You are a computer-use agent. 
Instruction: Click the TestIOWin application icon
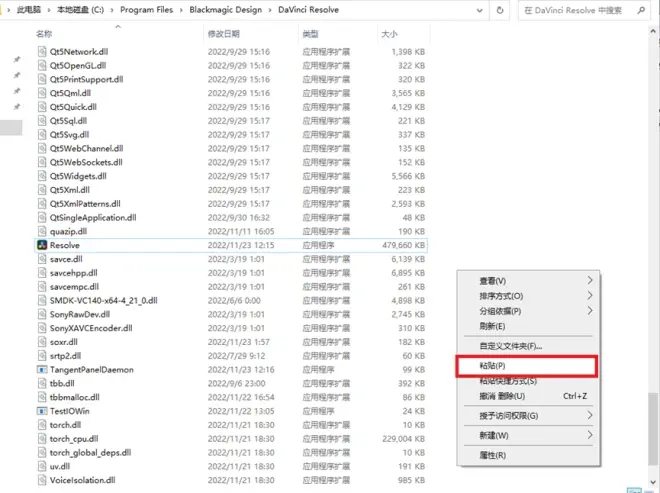pos(42,411)
